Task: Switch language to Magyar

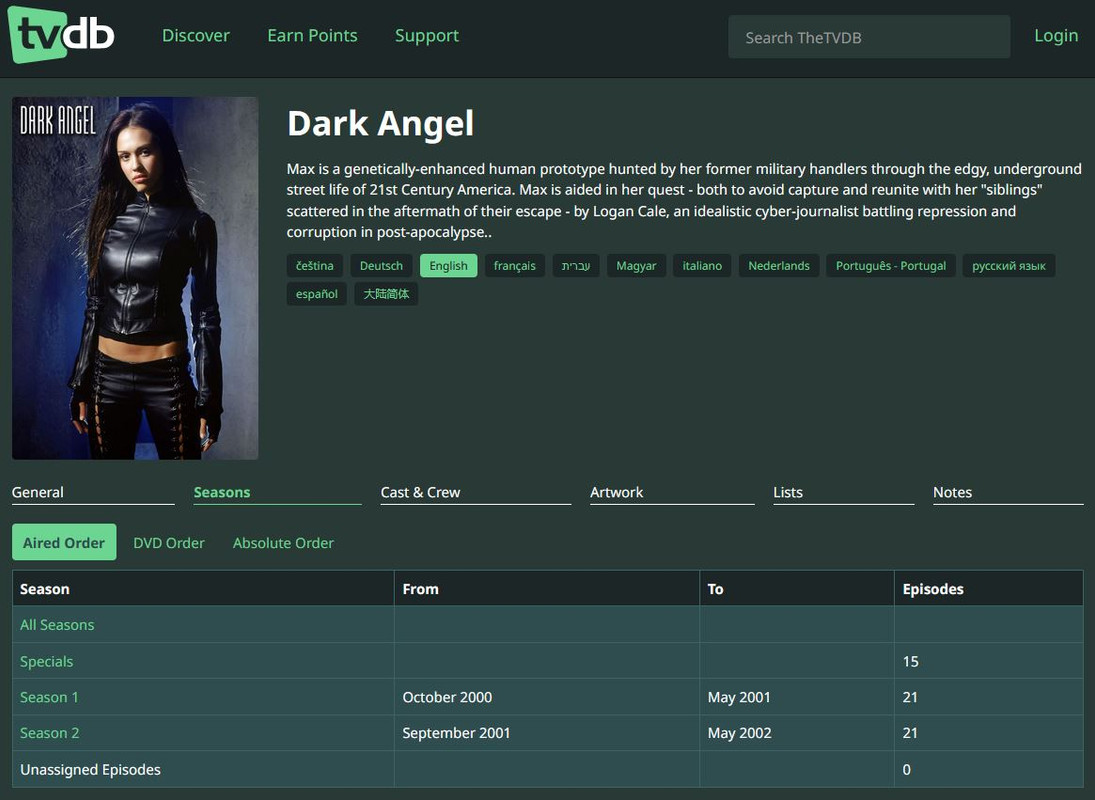Action: pyautogui.click(x=636, y=266)
